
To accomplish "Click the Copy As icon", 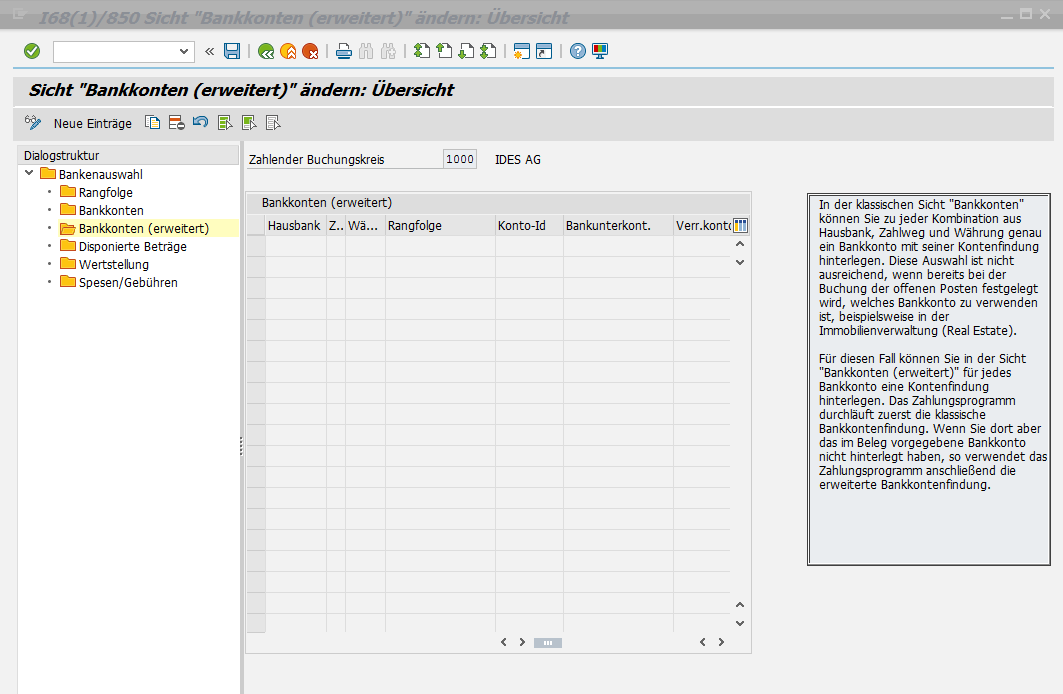I will (x=153, y=123).
